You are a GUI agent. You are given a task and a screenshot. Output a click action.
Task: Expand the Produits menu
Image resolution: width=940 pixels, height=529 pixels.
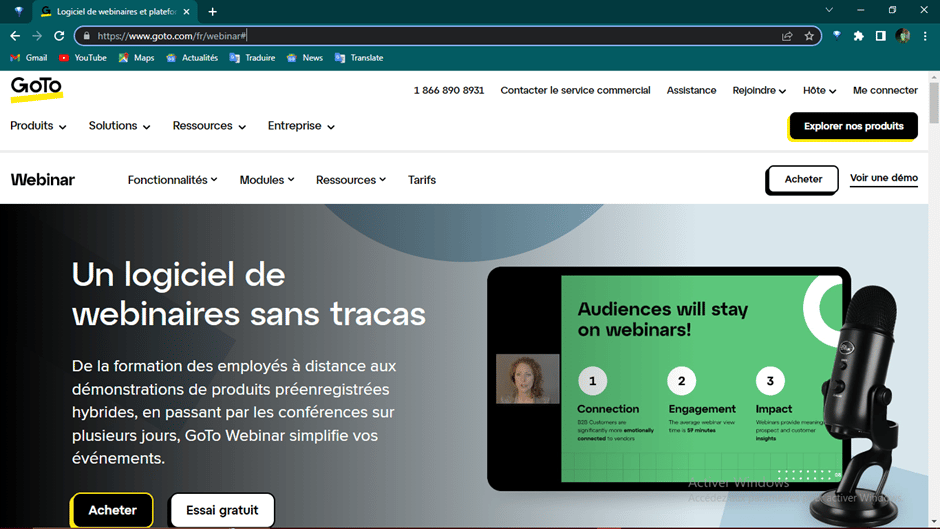pos(38,126)
